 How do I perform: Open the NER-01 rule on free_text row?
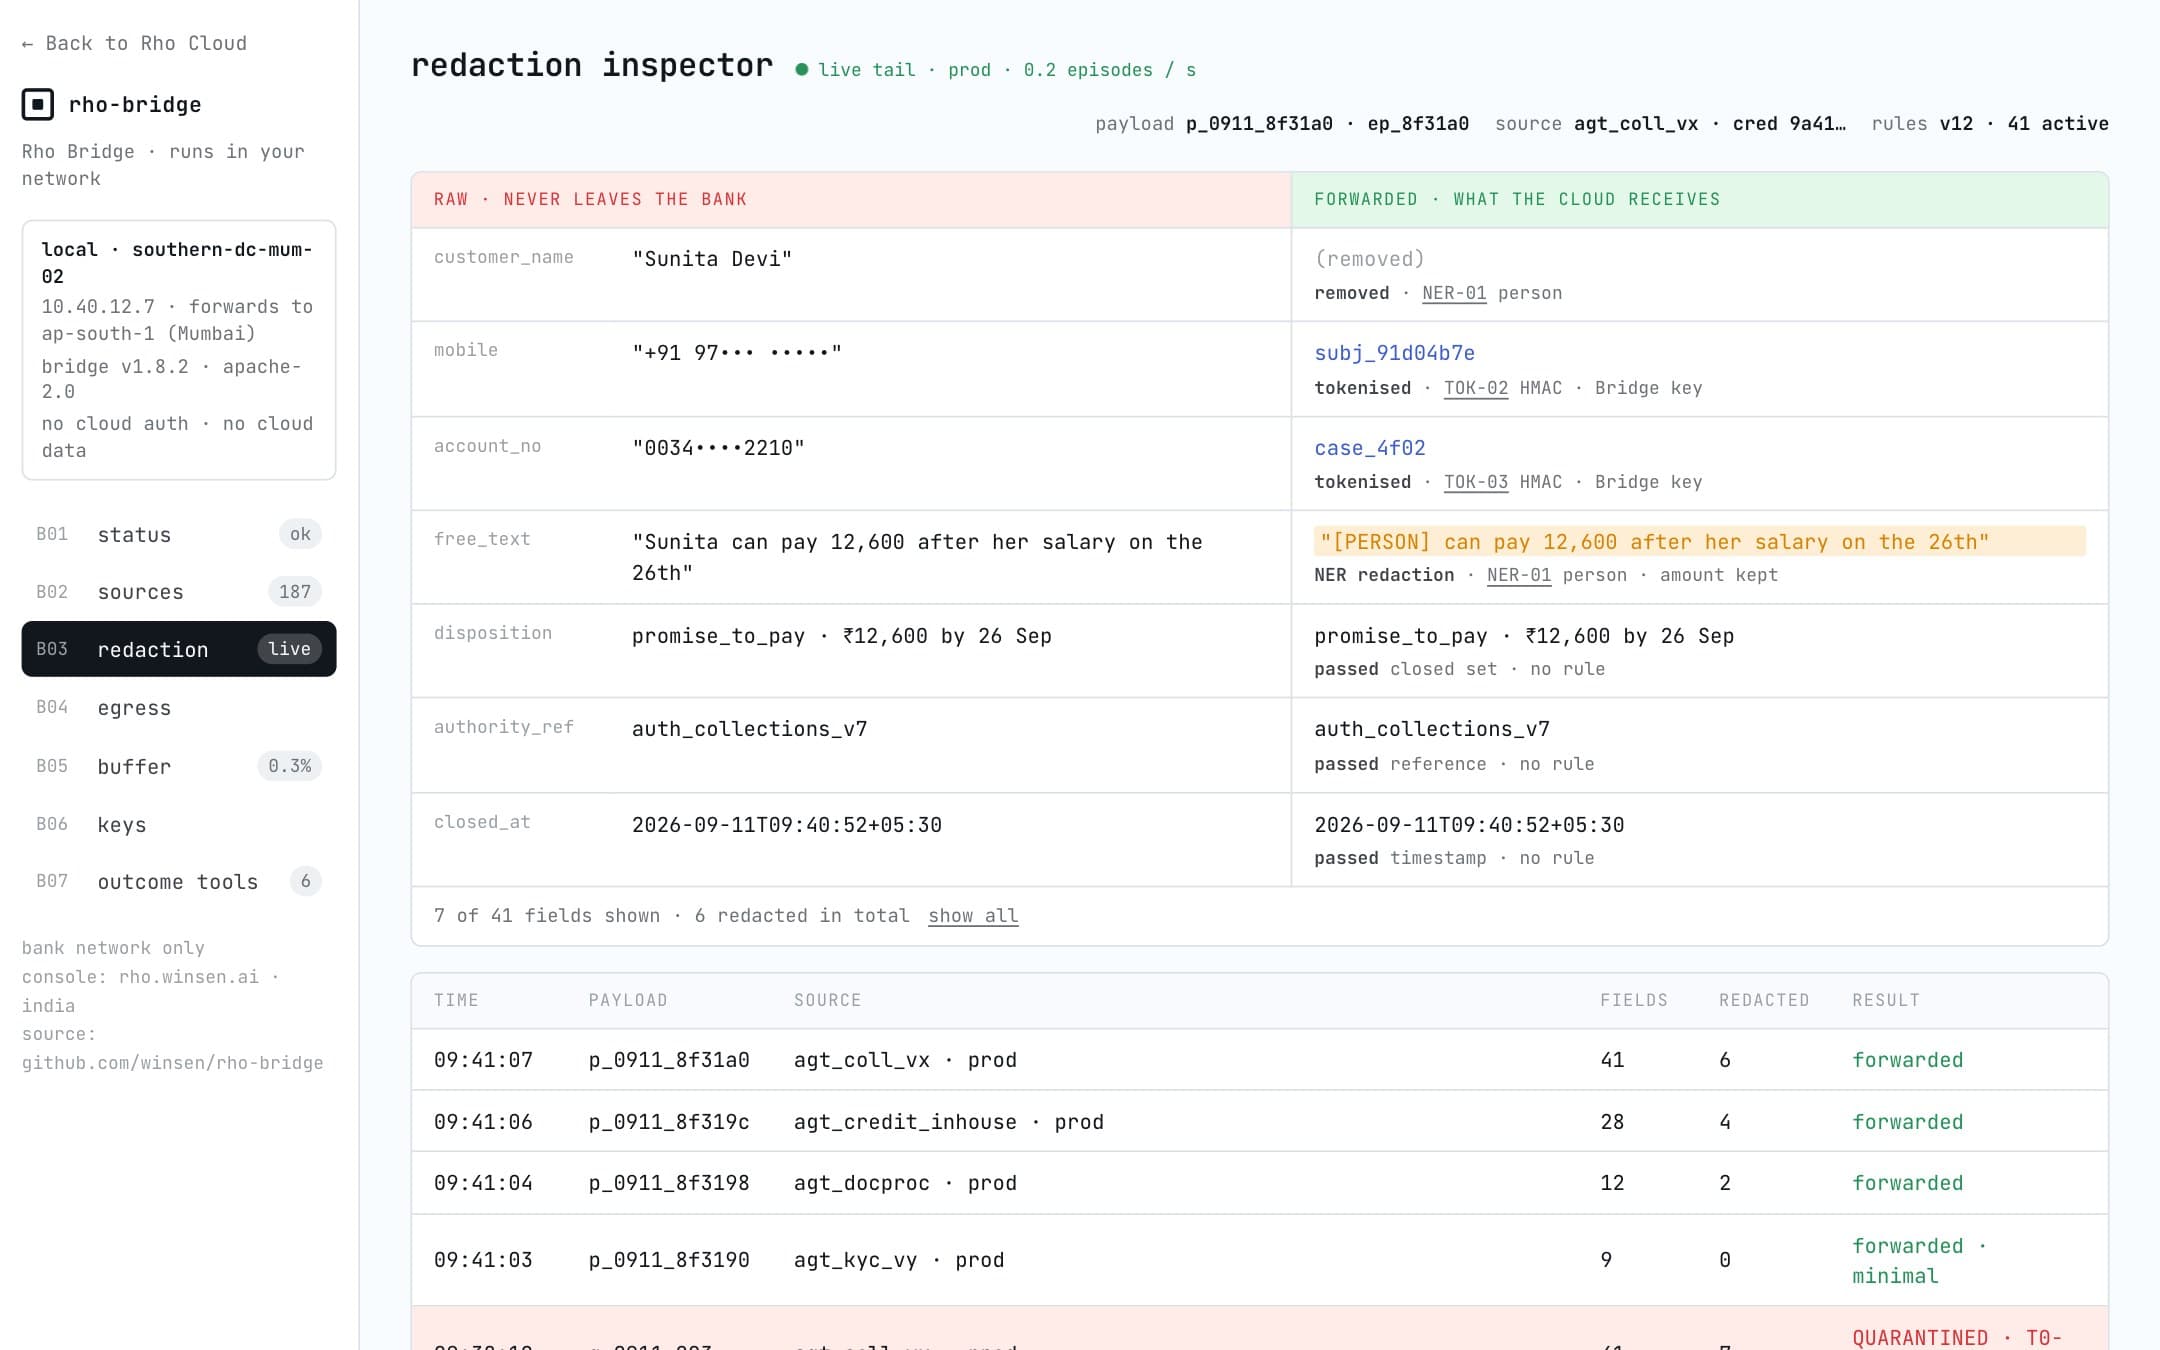[1519, 575]
